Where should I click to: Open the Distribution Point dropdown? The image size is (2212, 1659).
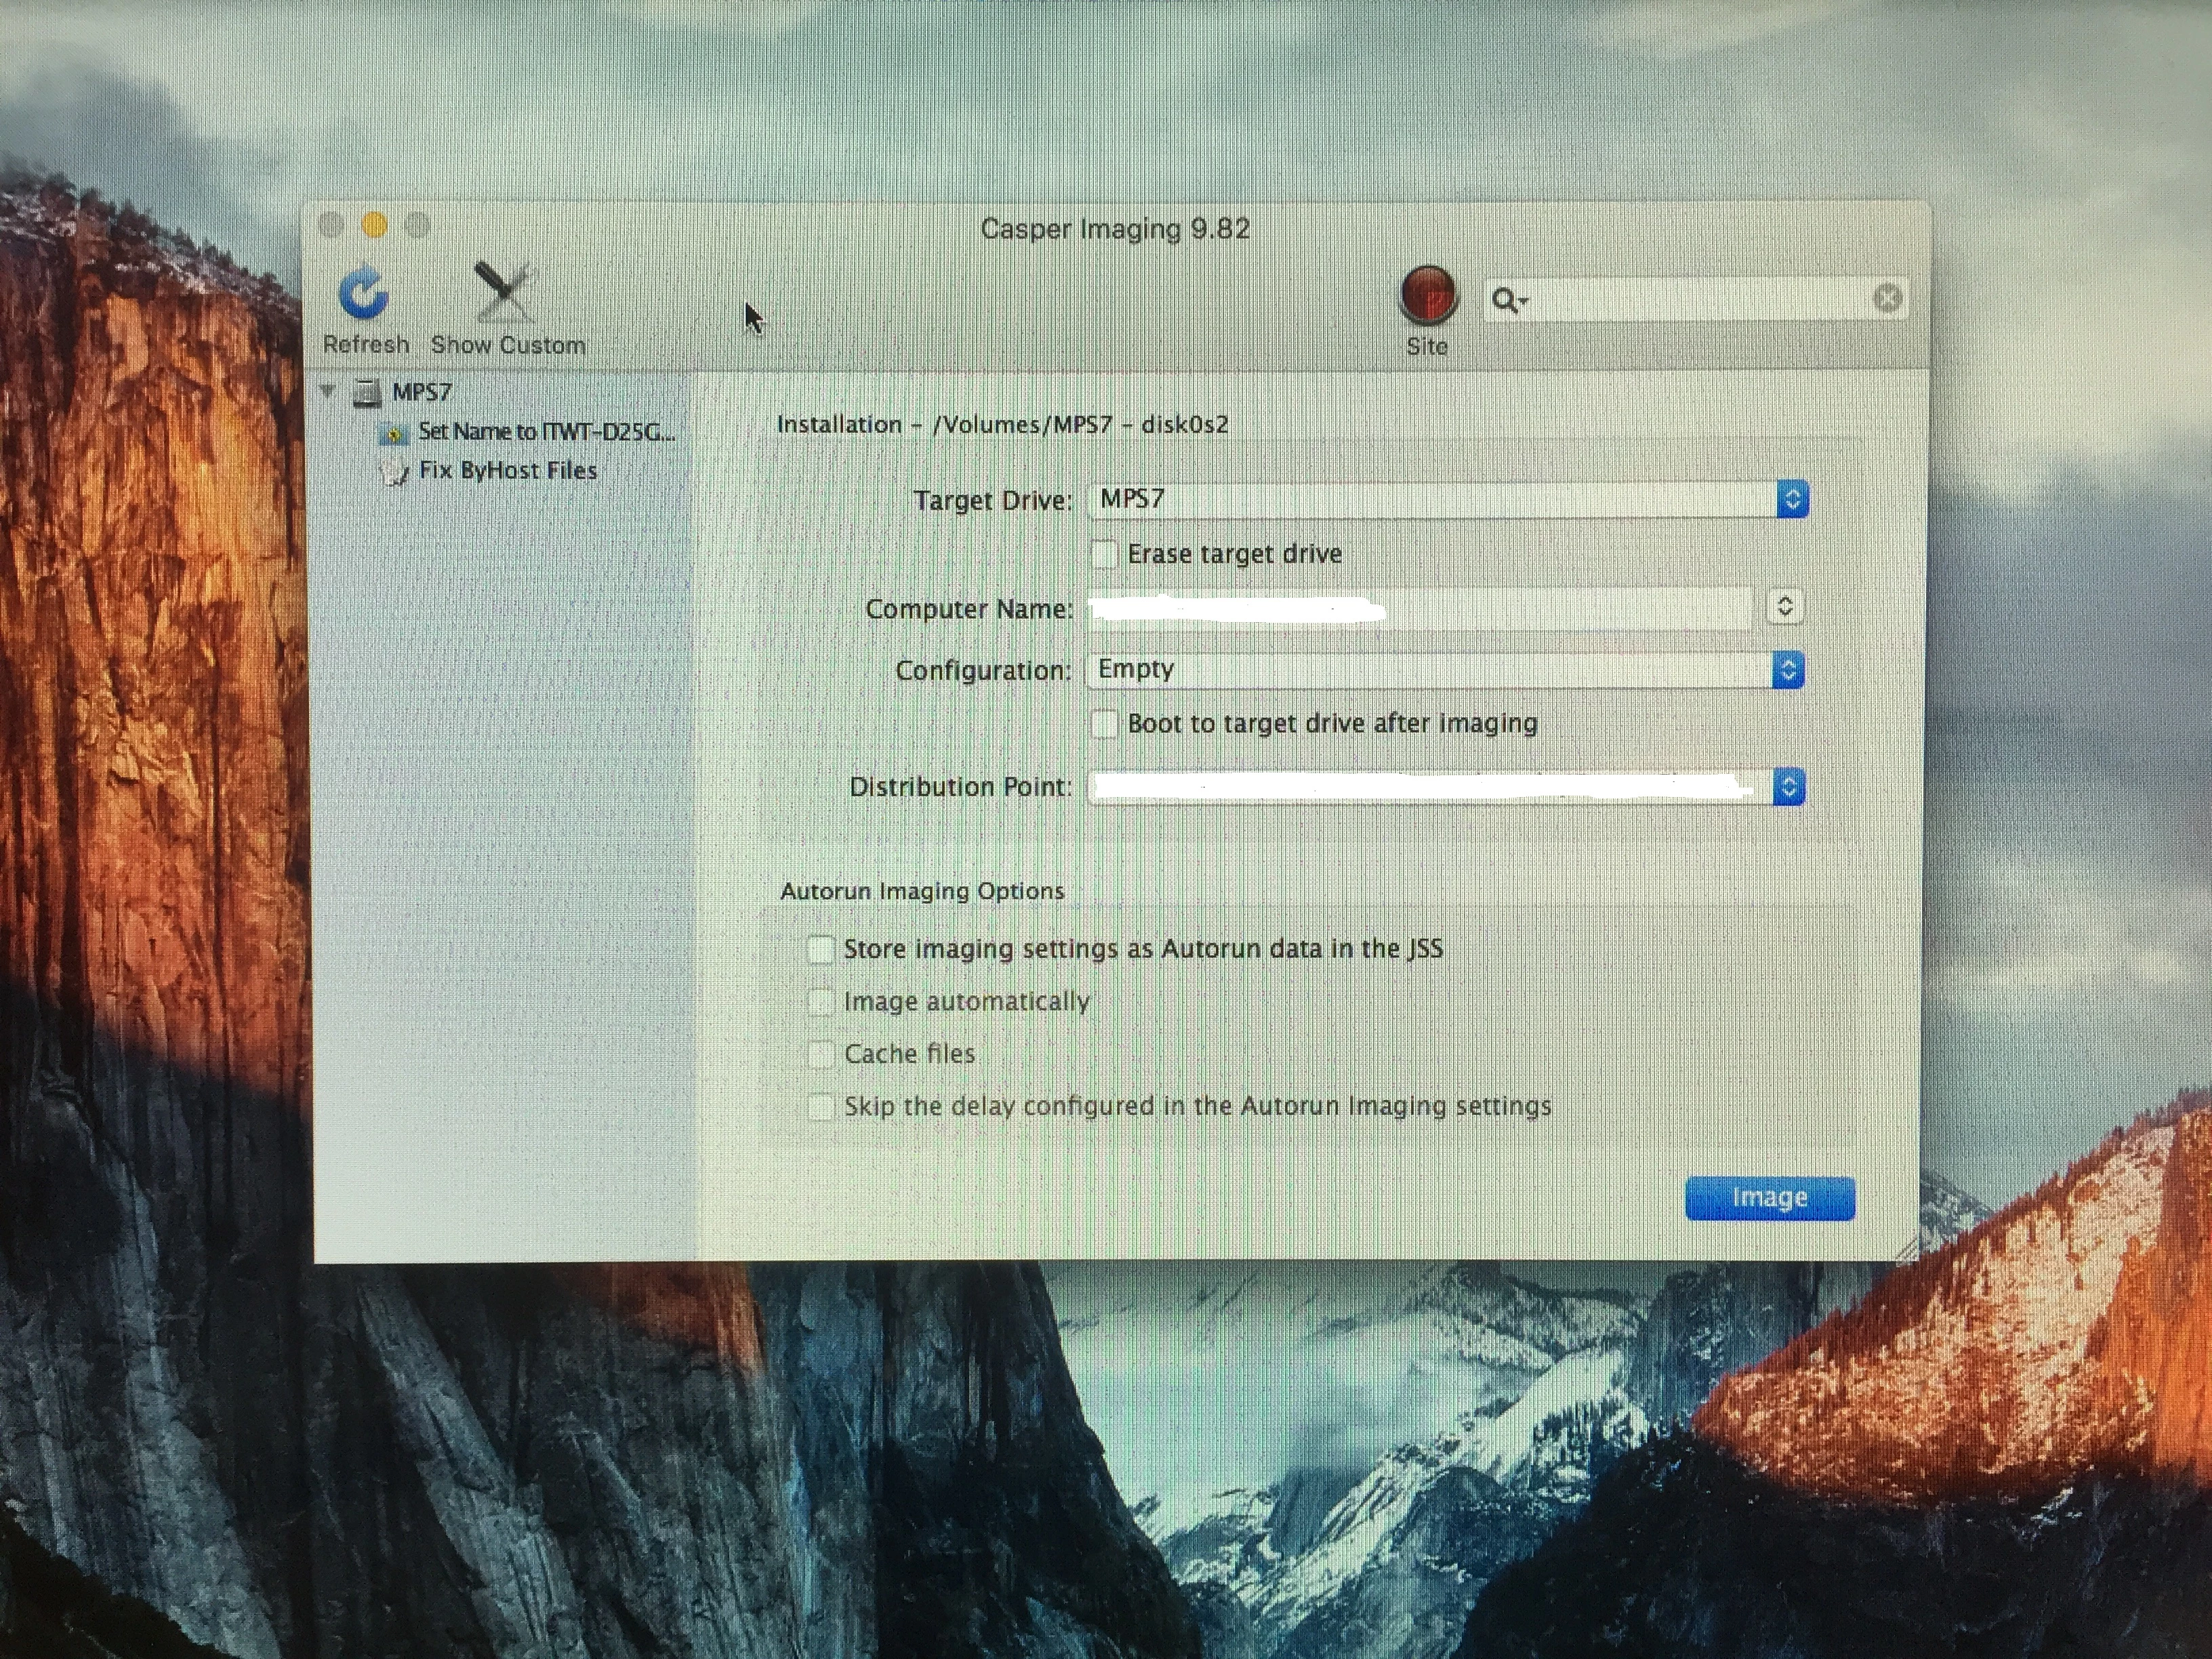click(1446, 787)
